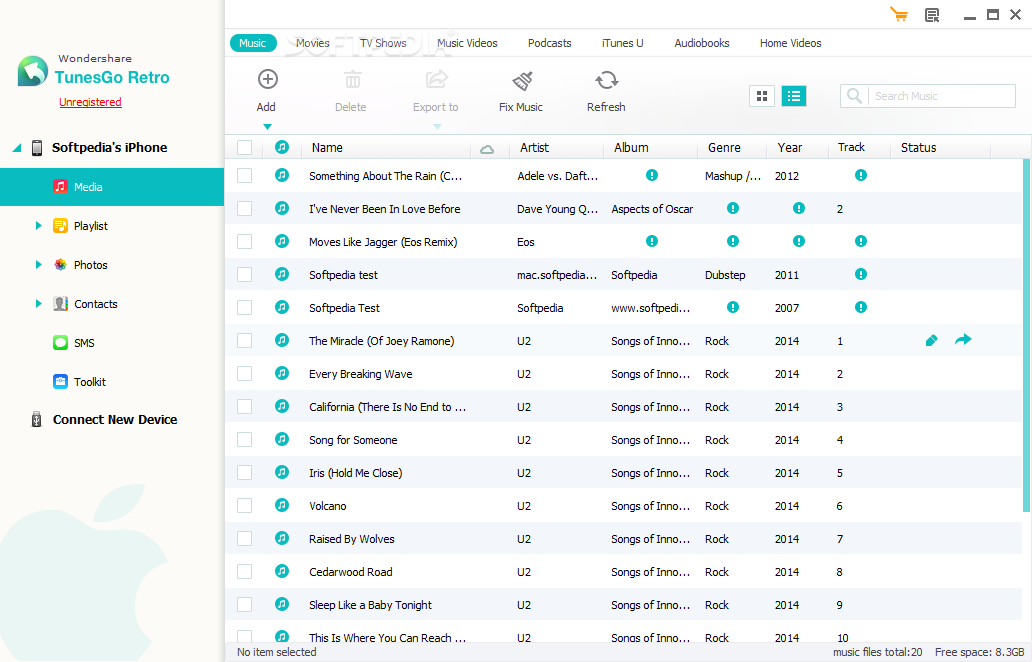Click the vertical scrollbar of song list
Screen dimensions: 1032x662
[1026, 336]
